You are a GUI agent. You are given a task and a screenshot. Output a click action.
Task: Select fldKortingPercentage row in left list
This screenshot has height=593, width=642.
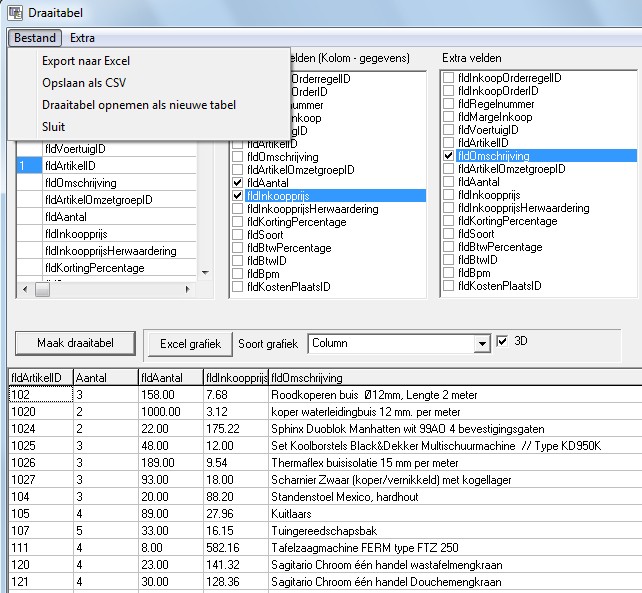click(95, 268)
